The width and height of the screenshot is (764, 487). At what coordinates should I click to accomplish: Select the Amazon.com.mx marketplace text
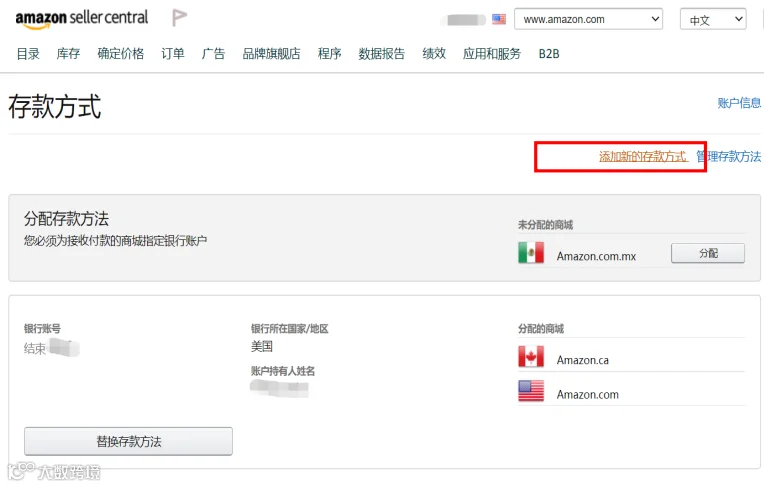[596, 256]
